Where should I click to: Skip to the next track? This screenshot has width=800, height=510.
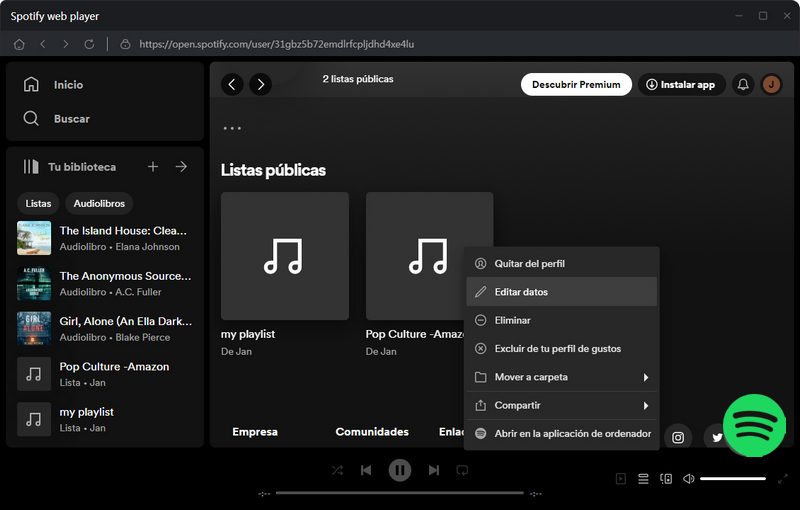(x=433, y=470)
